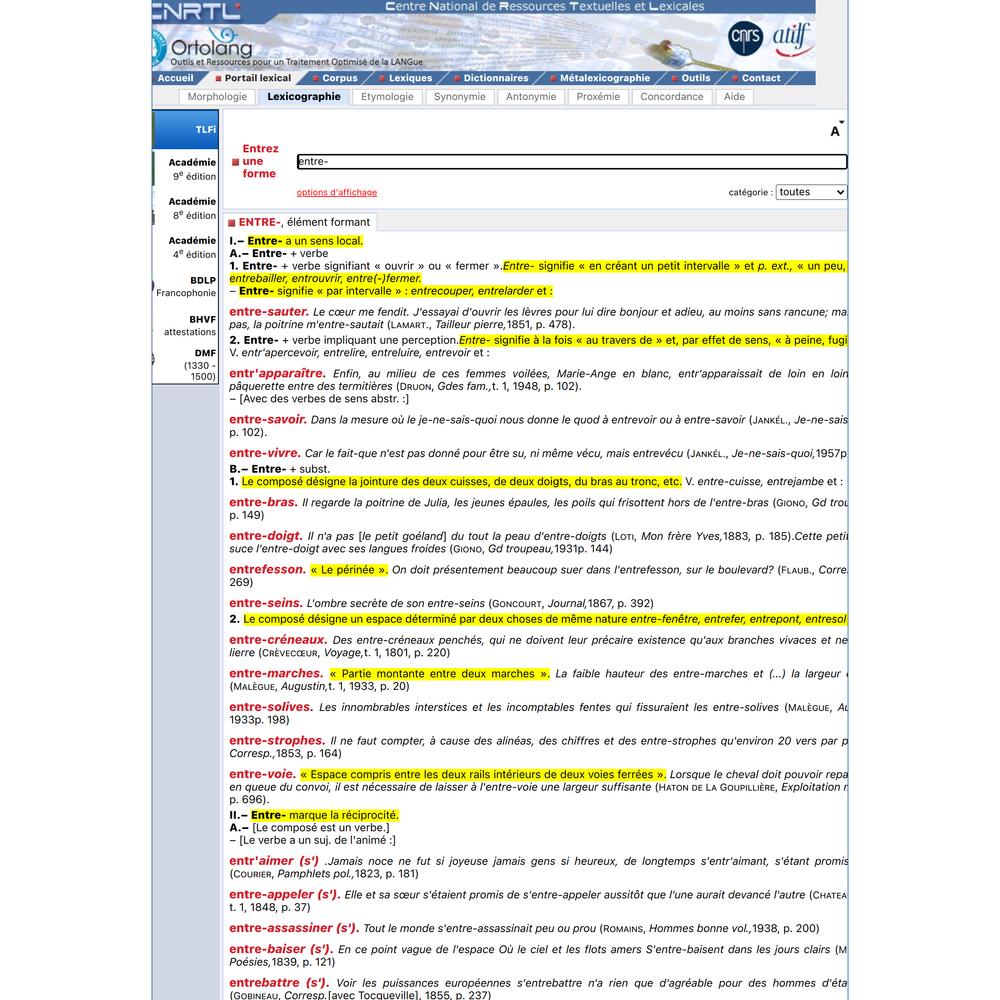Image resolution: width=1000 pixels, height=1000 pixels.
Task: Click highlighted 'Entre- marque la réciprocité.'
Action: pos(325,816)
